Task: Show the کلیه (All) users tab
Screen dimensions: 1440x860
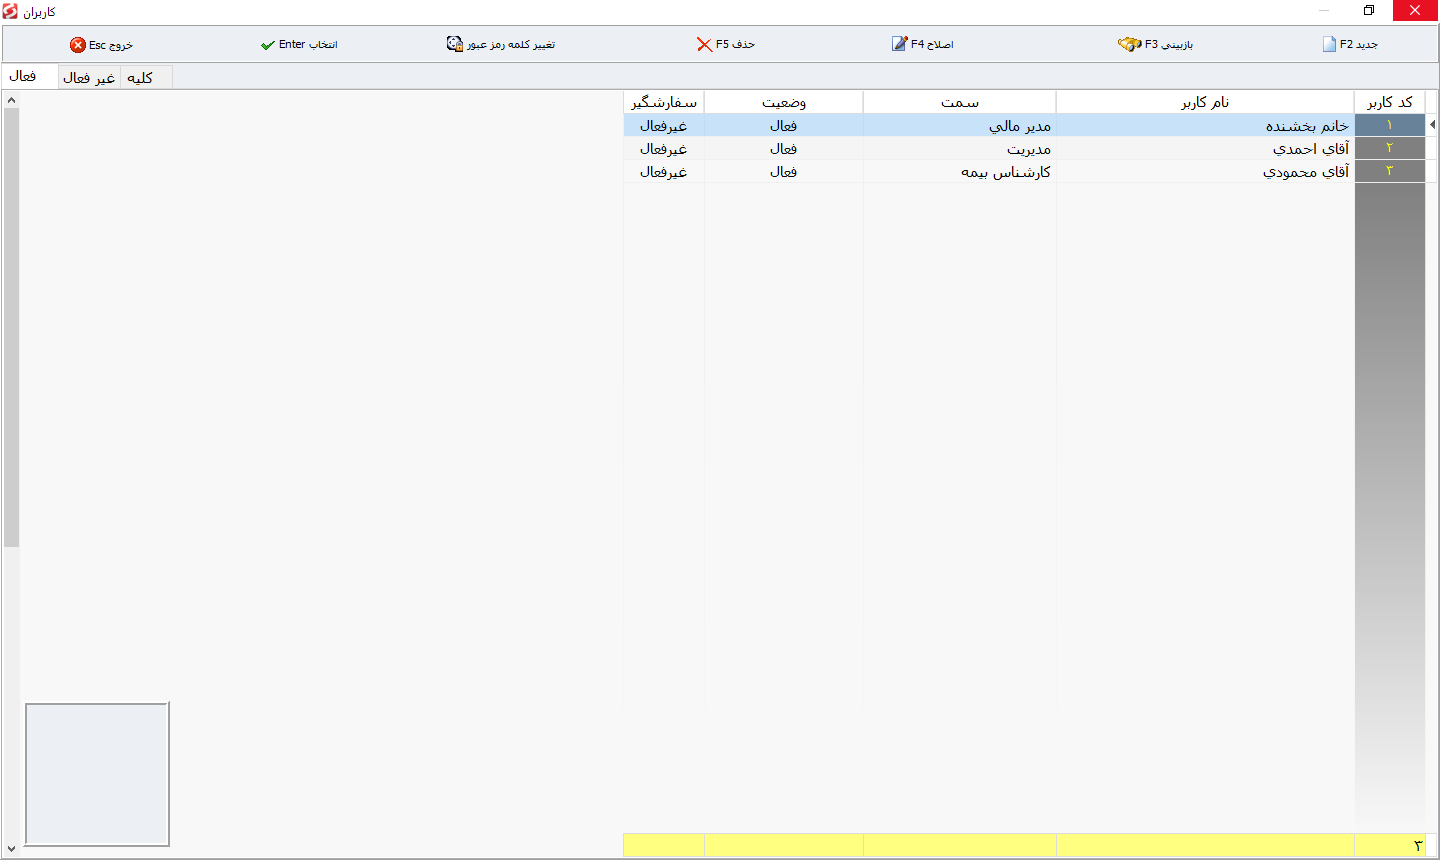Action: 140,78
